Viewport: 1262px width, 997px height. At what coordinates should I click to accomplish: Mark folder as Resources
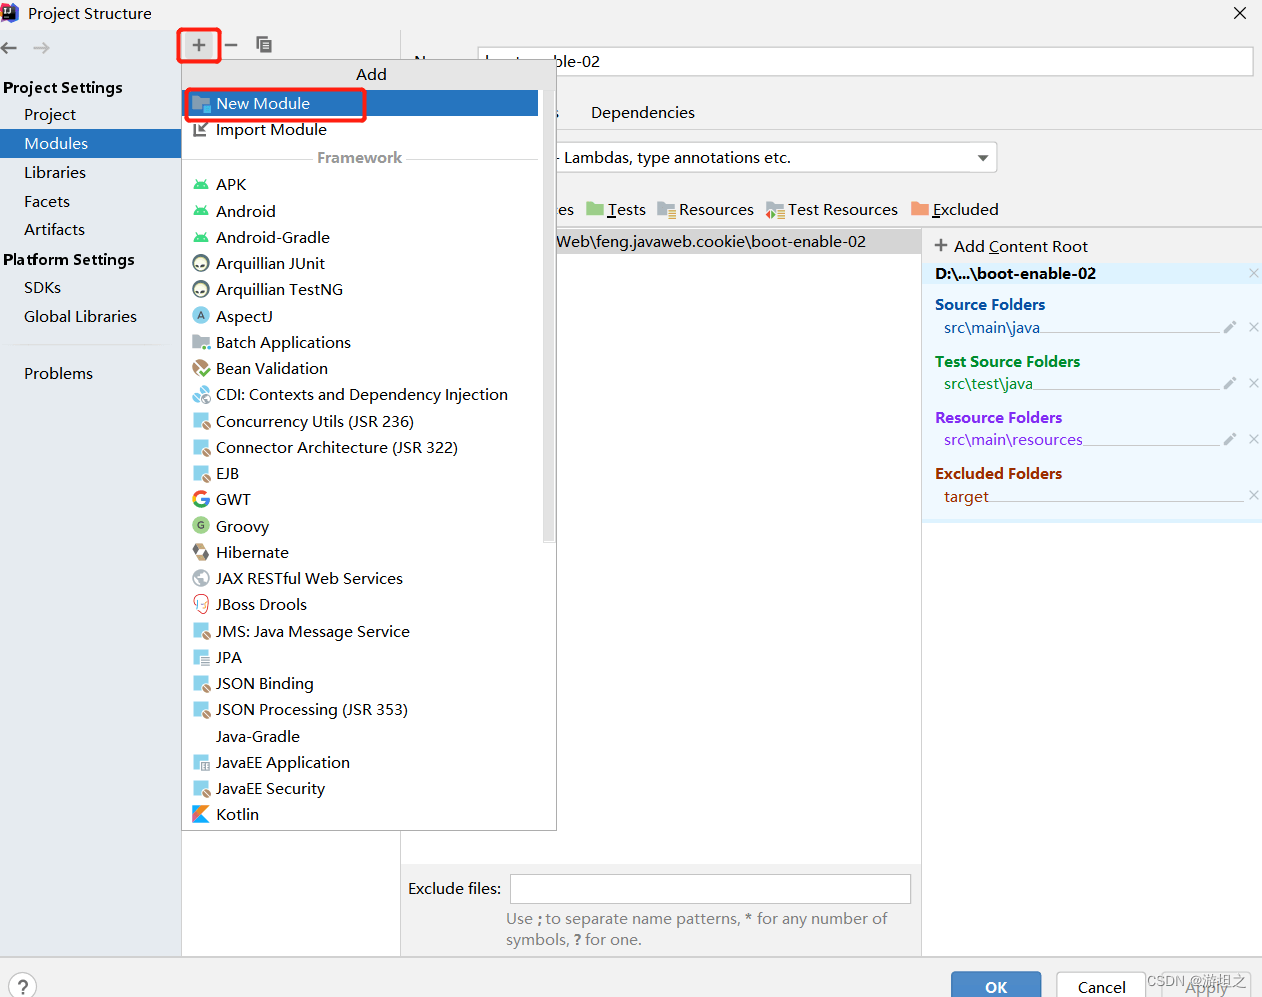coord(705,209)
